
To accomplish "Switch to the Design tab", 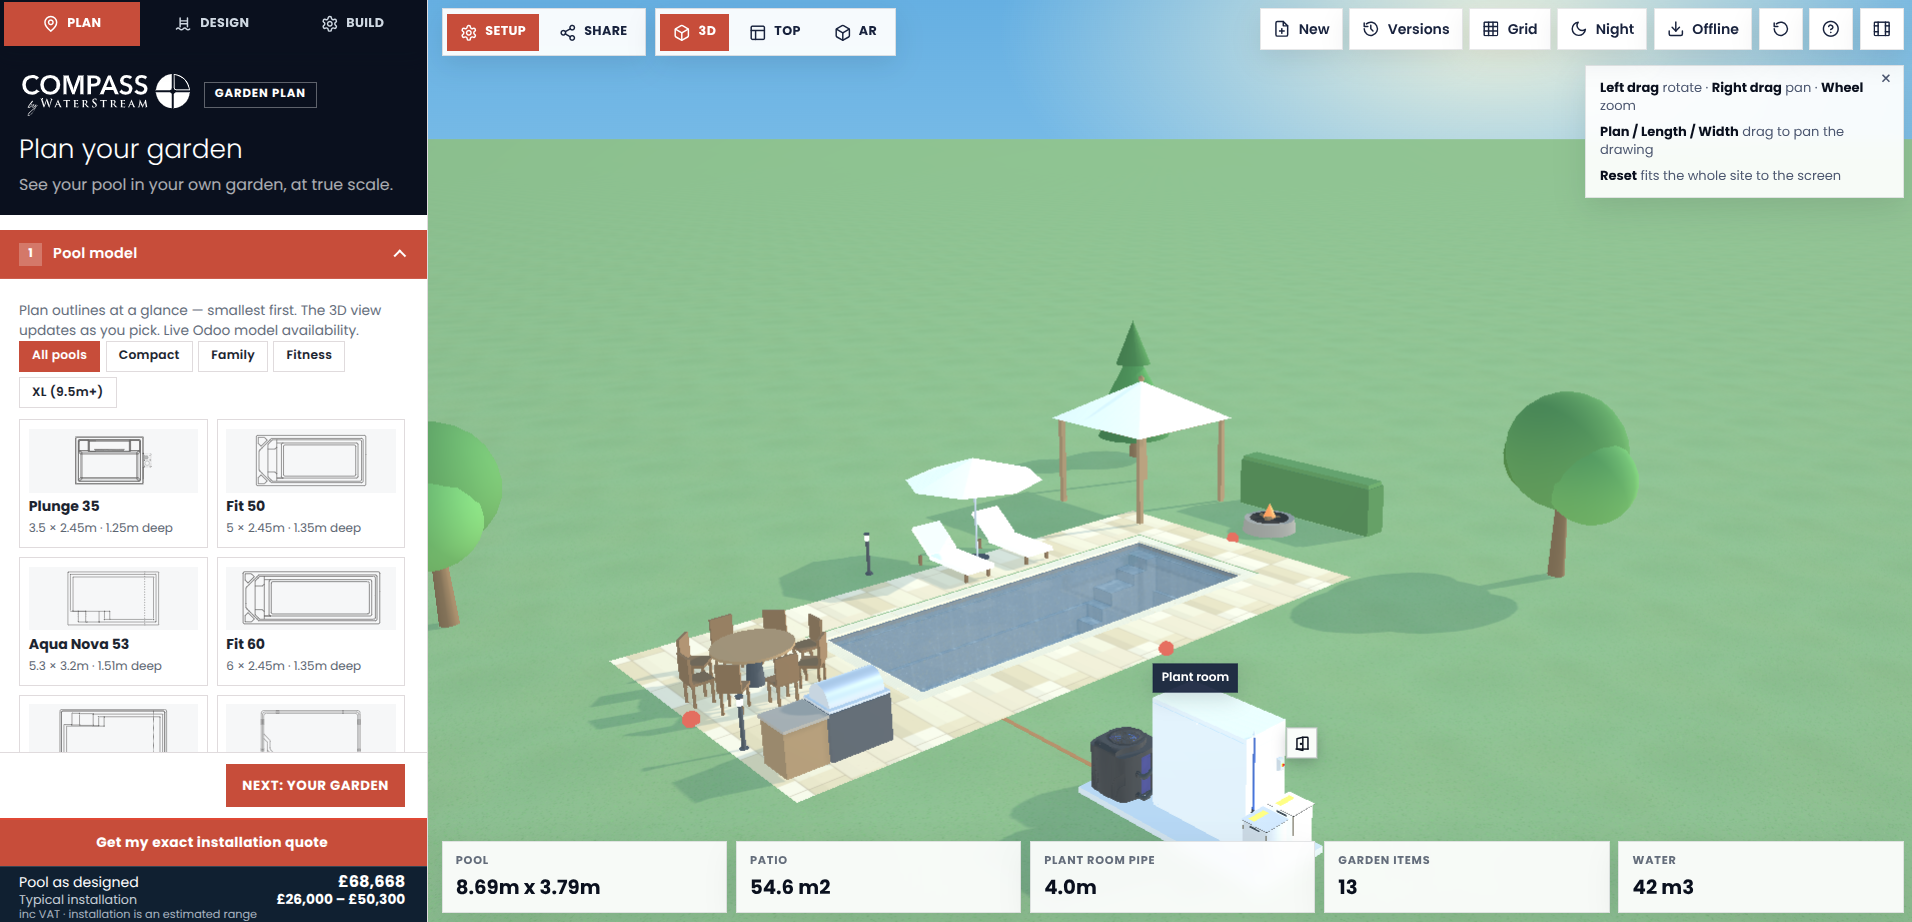I will click(212, 23).
